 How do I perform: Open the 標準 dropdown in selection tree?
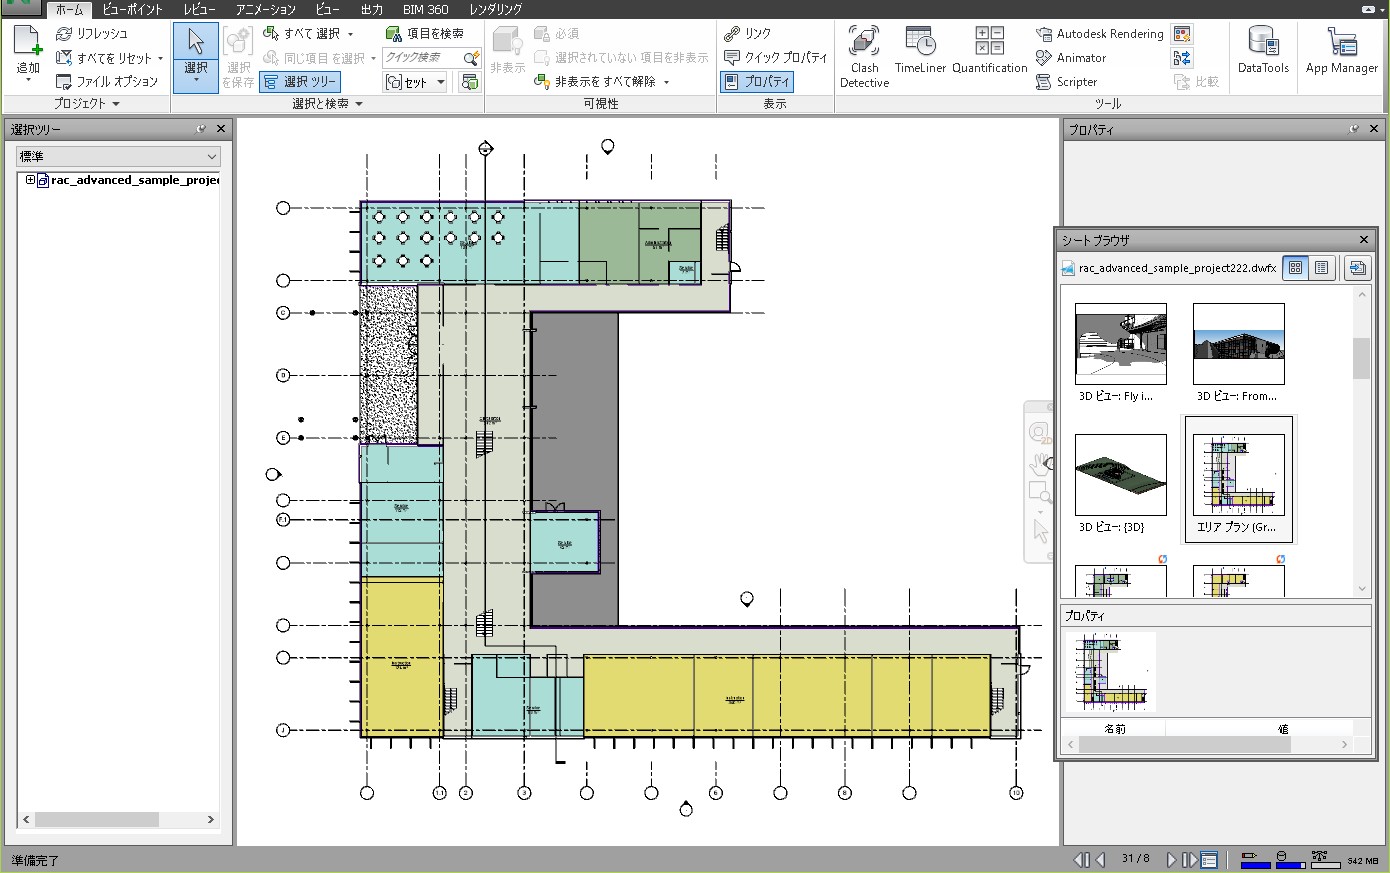116,156
